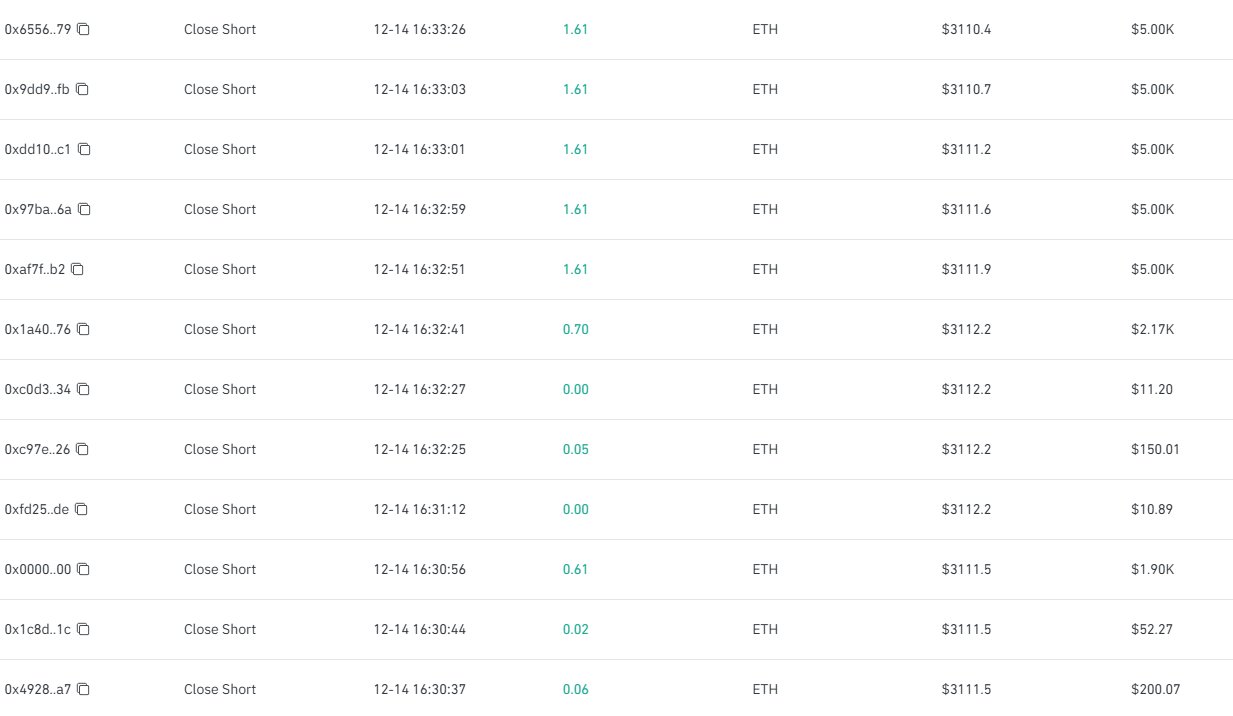Select the $3110.4 price cell

tap(966, 30)
